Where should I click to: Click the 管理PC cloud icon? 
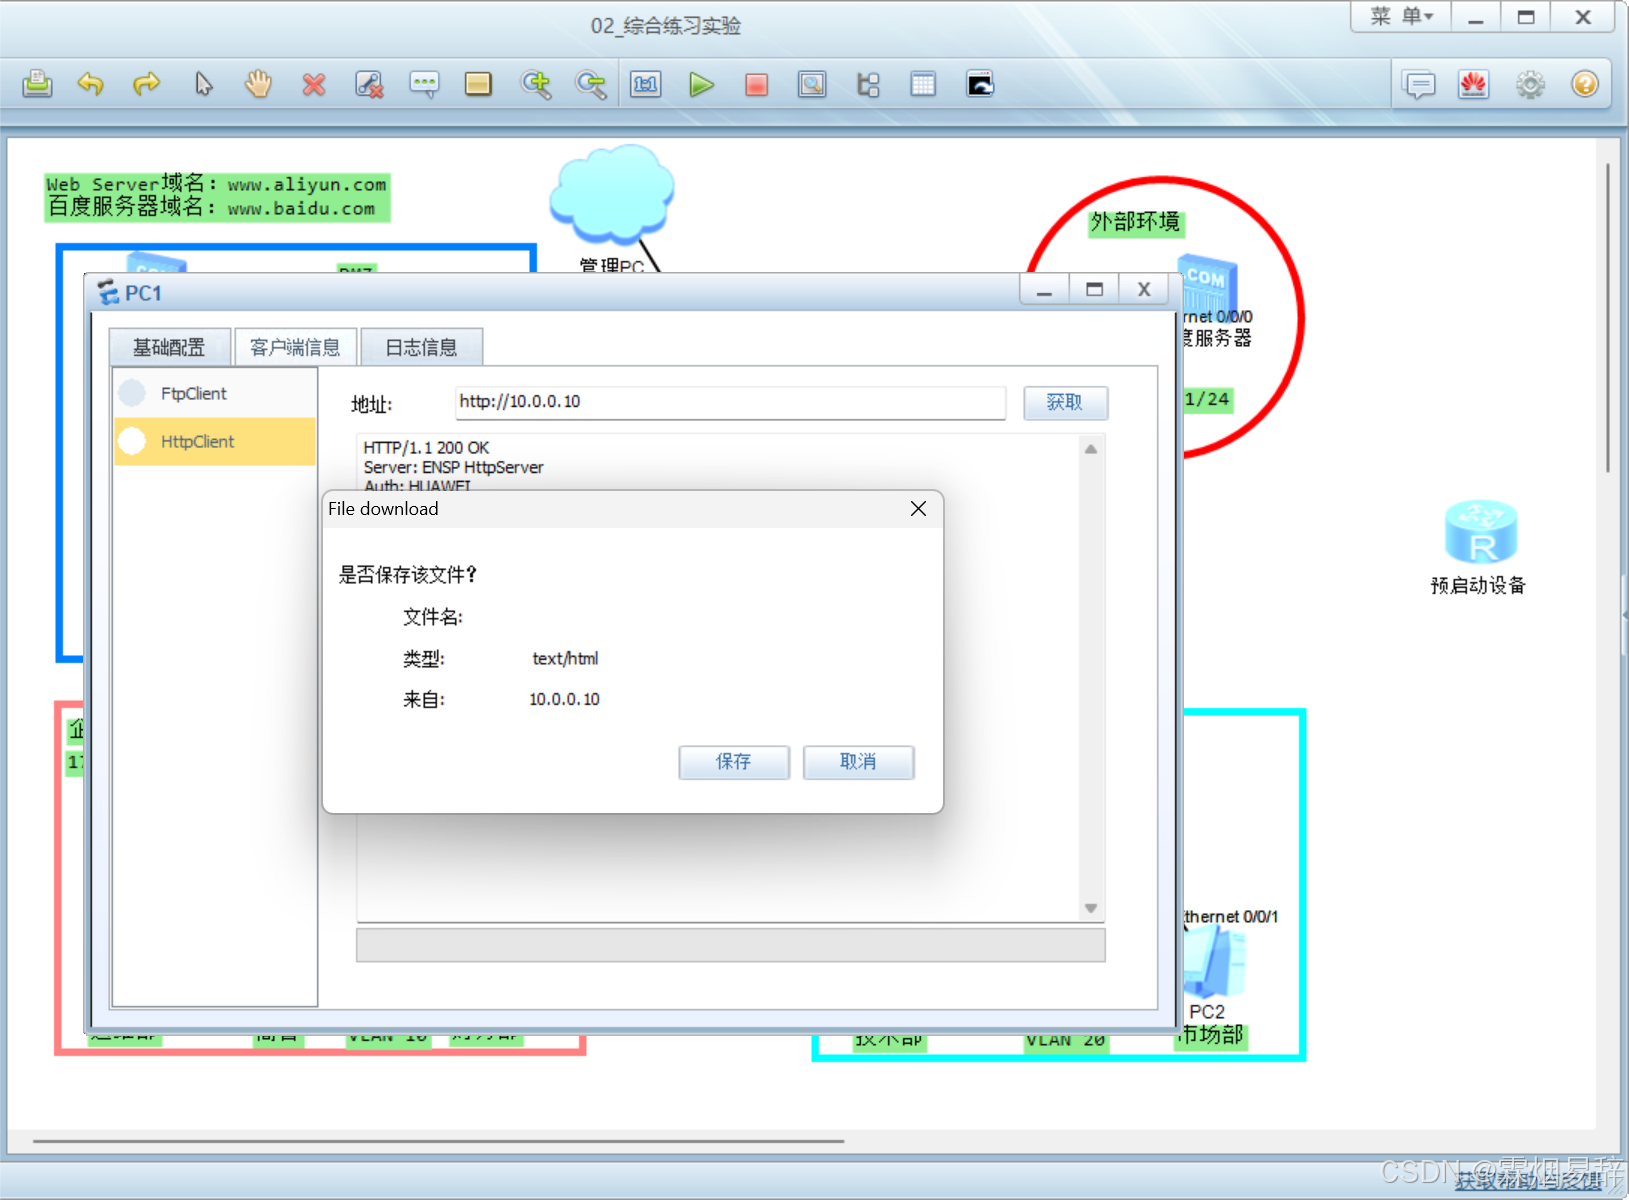[x=611, y=194]
